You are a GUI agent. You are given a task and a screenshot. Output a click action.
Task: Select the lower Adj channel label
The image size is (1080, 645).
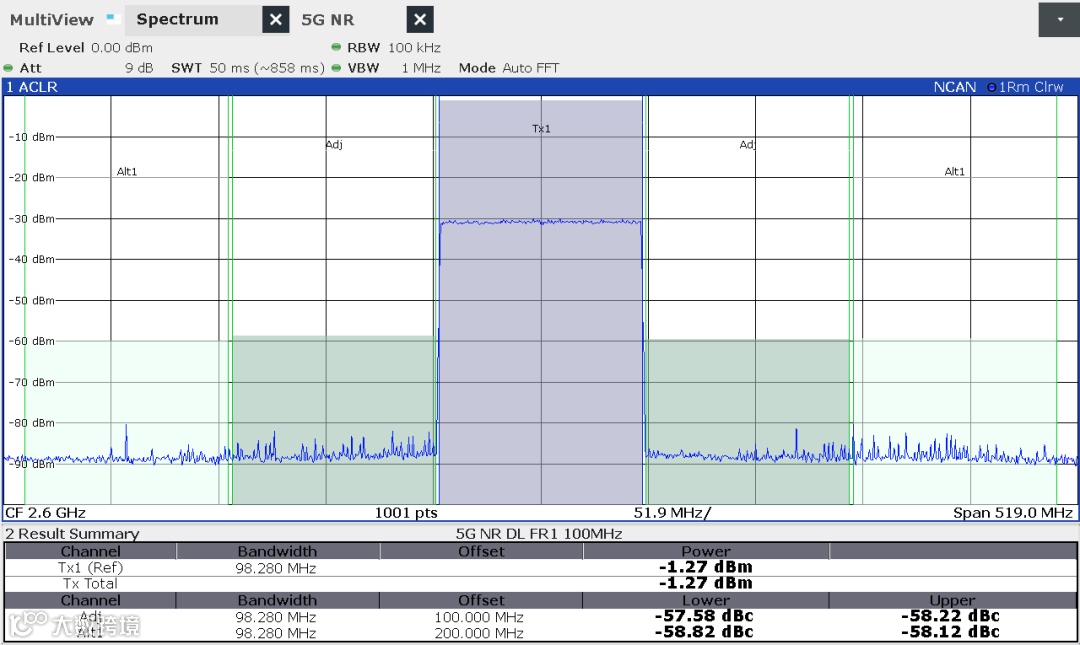point(334,145)
